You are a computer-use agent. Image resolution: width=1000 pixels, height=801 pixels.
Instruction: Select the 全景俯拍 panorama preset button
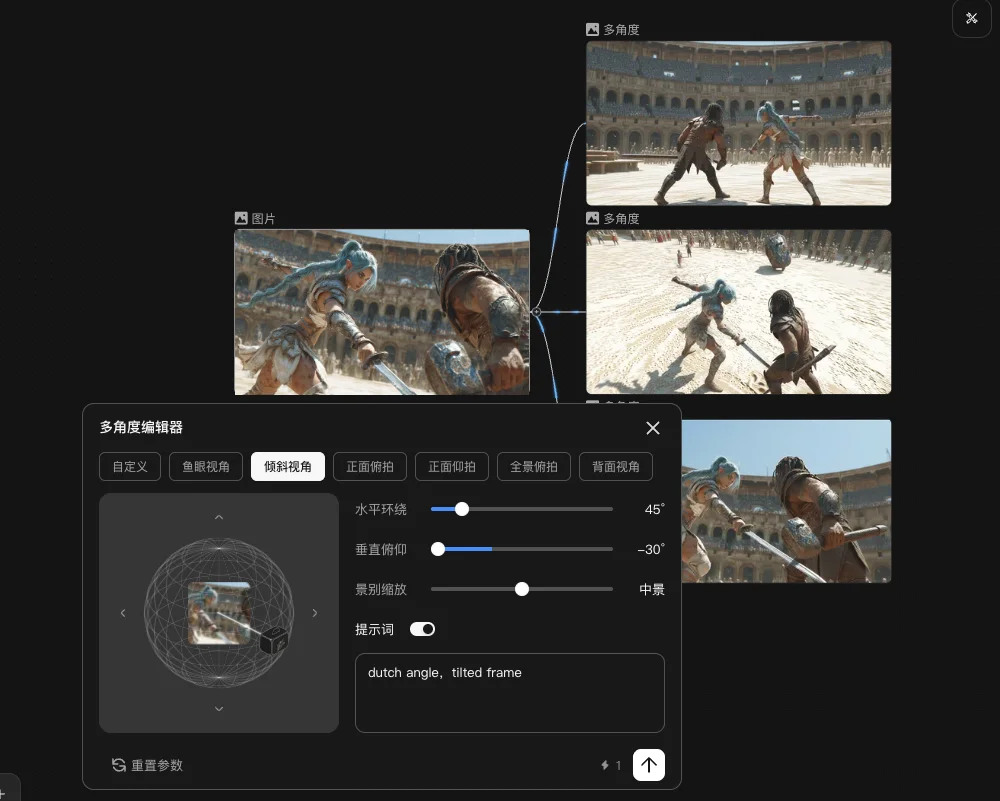(x=533, y=466)
